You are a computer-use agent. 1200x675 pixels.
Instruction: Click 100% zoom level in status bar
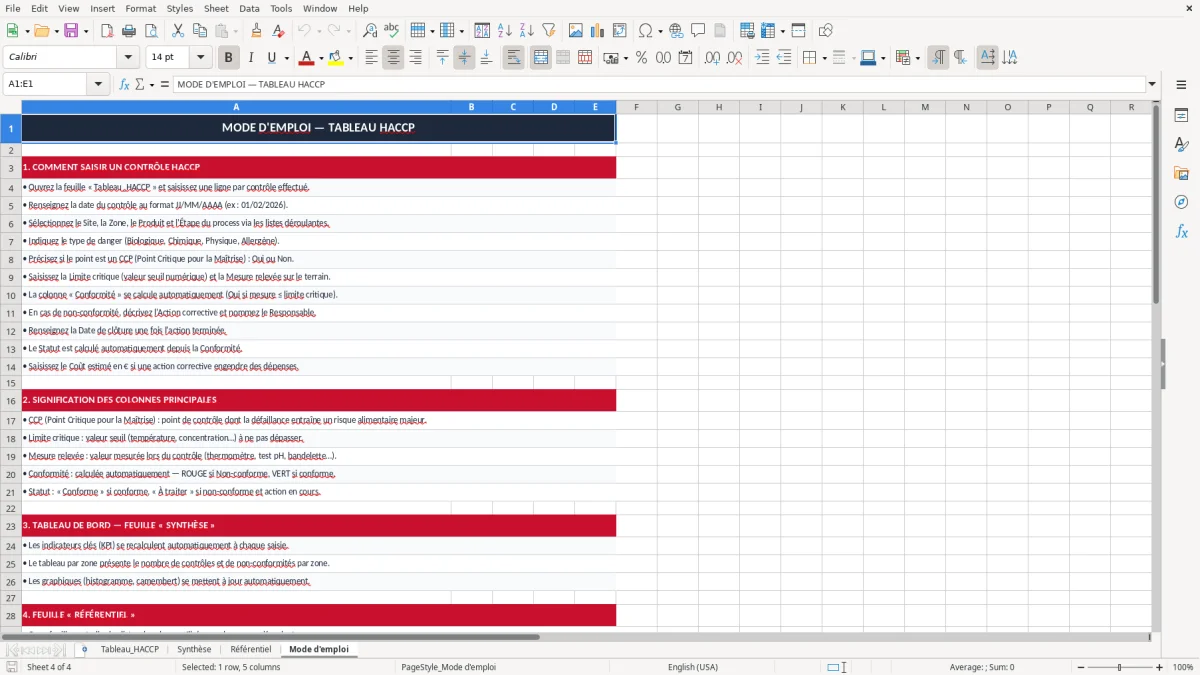[1183, 667]
